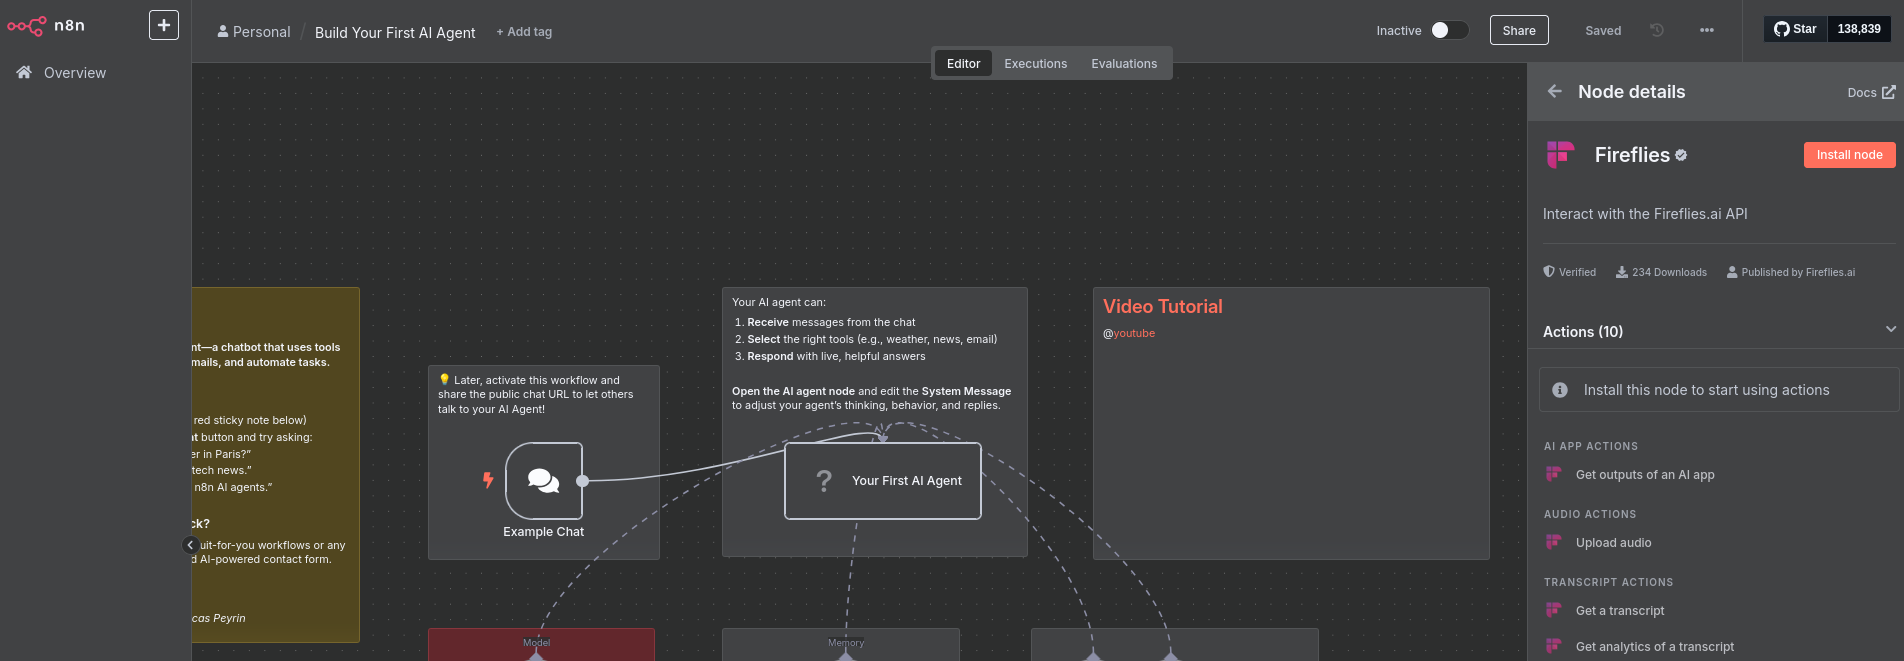Click the Example Chat node label
1904x661 pixels.
click(x=543, y=532)
